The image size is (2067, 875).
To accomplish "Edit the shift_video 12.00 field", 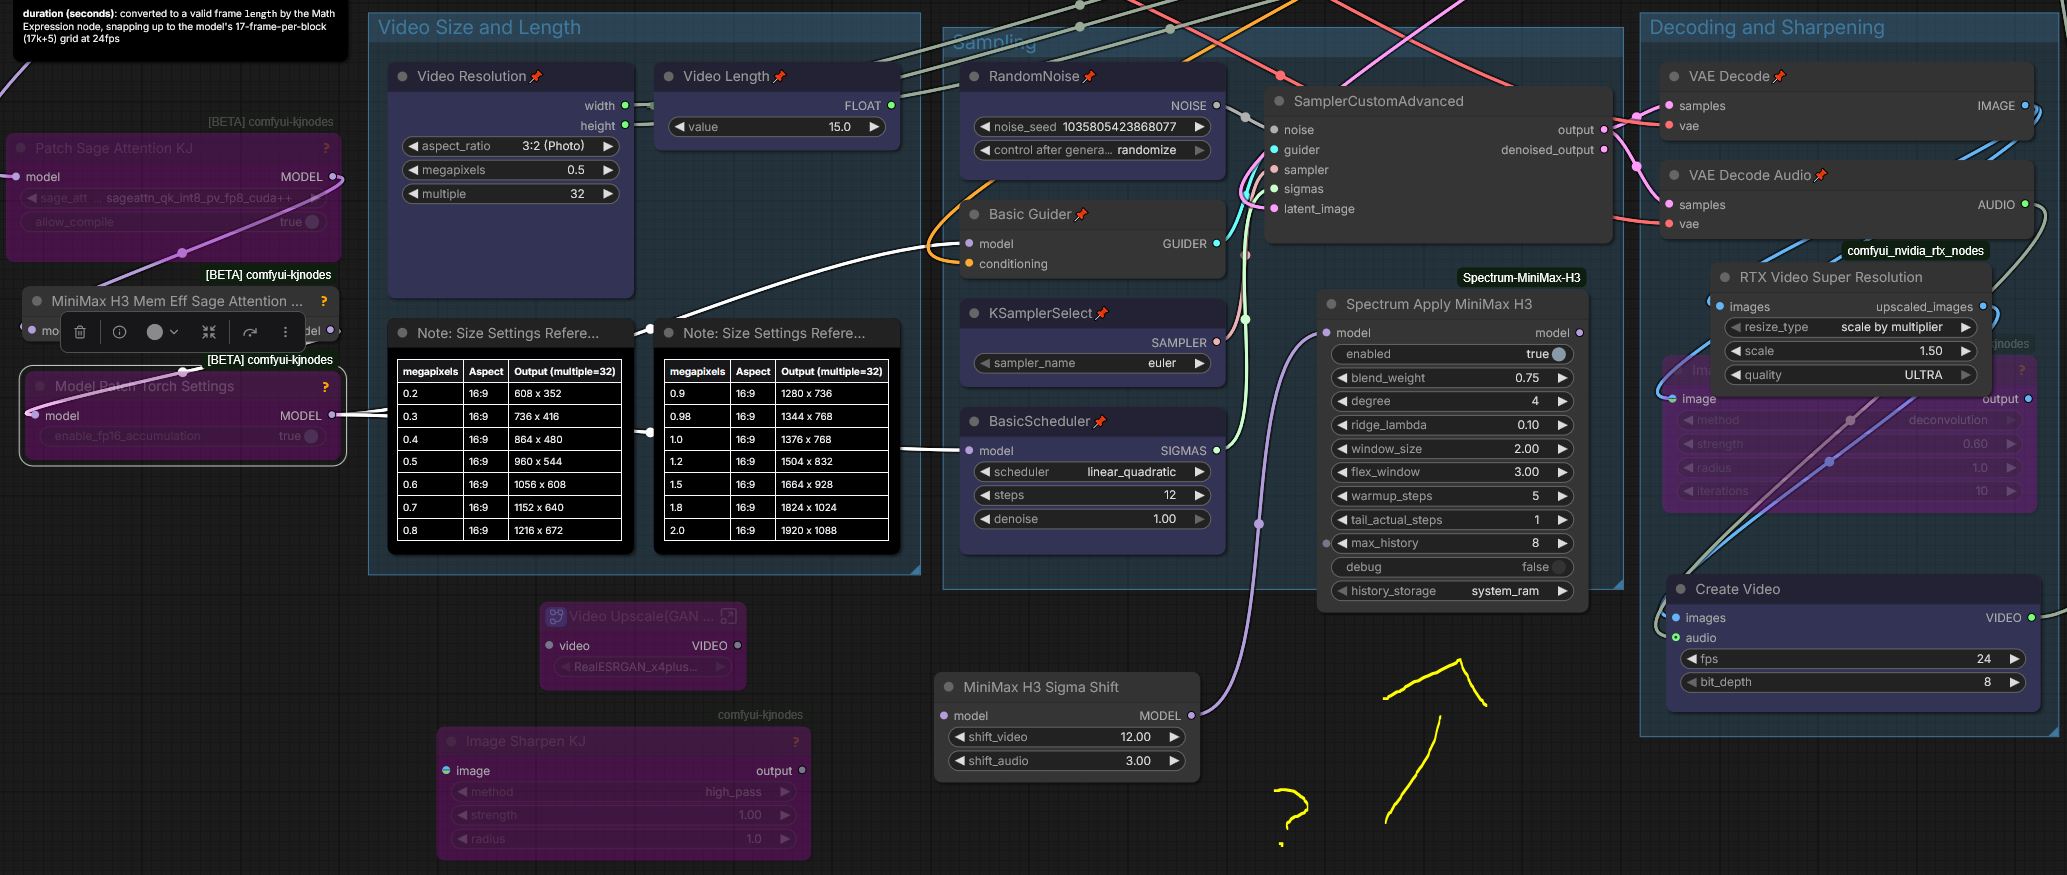I will click(x=1066, y=737).
